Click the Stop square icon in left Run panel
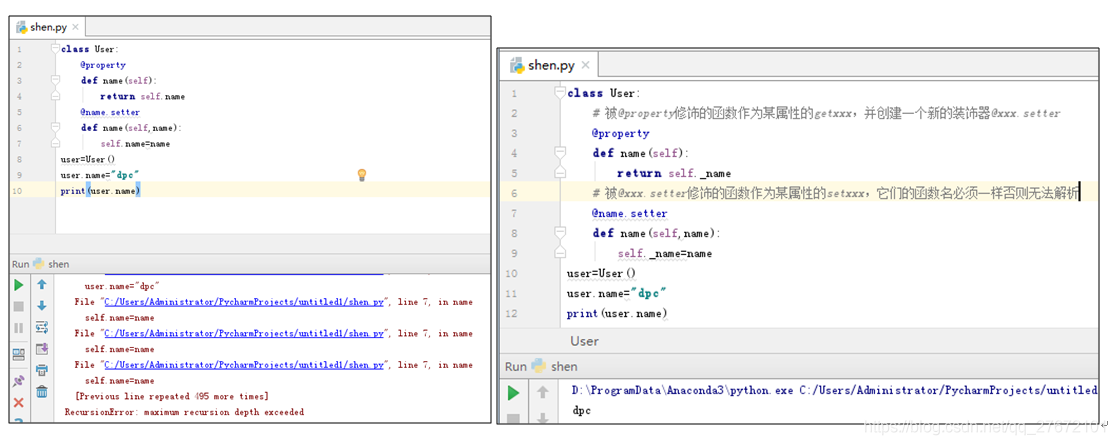The image size is (1115, 445). tap(18, 307)
